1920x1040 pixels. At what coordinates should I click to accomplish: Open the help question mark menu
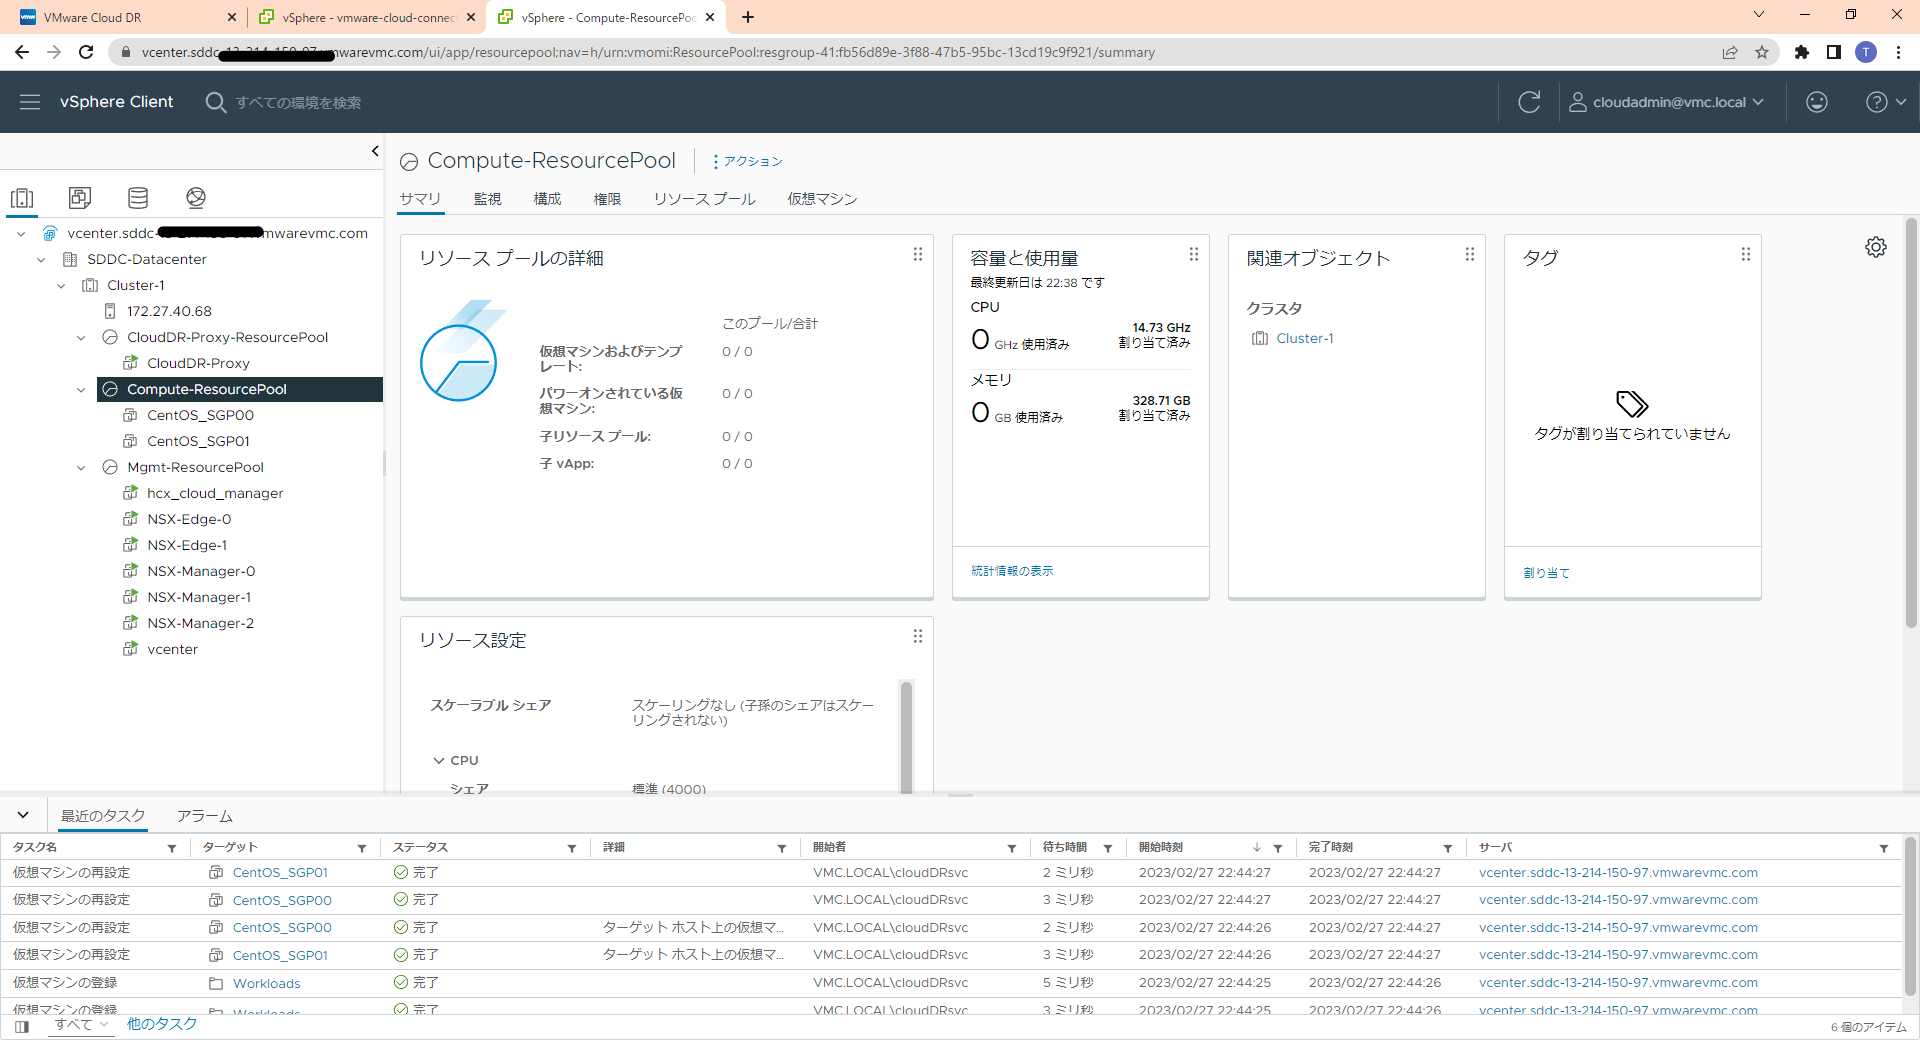tap(1886, 102)
